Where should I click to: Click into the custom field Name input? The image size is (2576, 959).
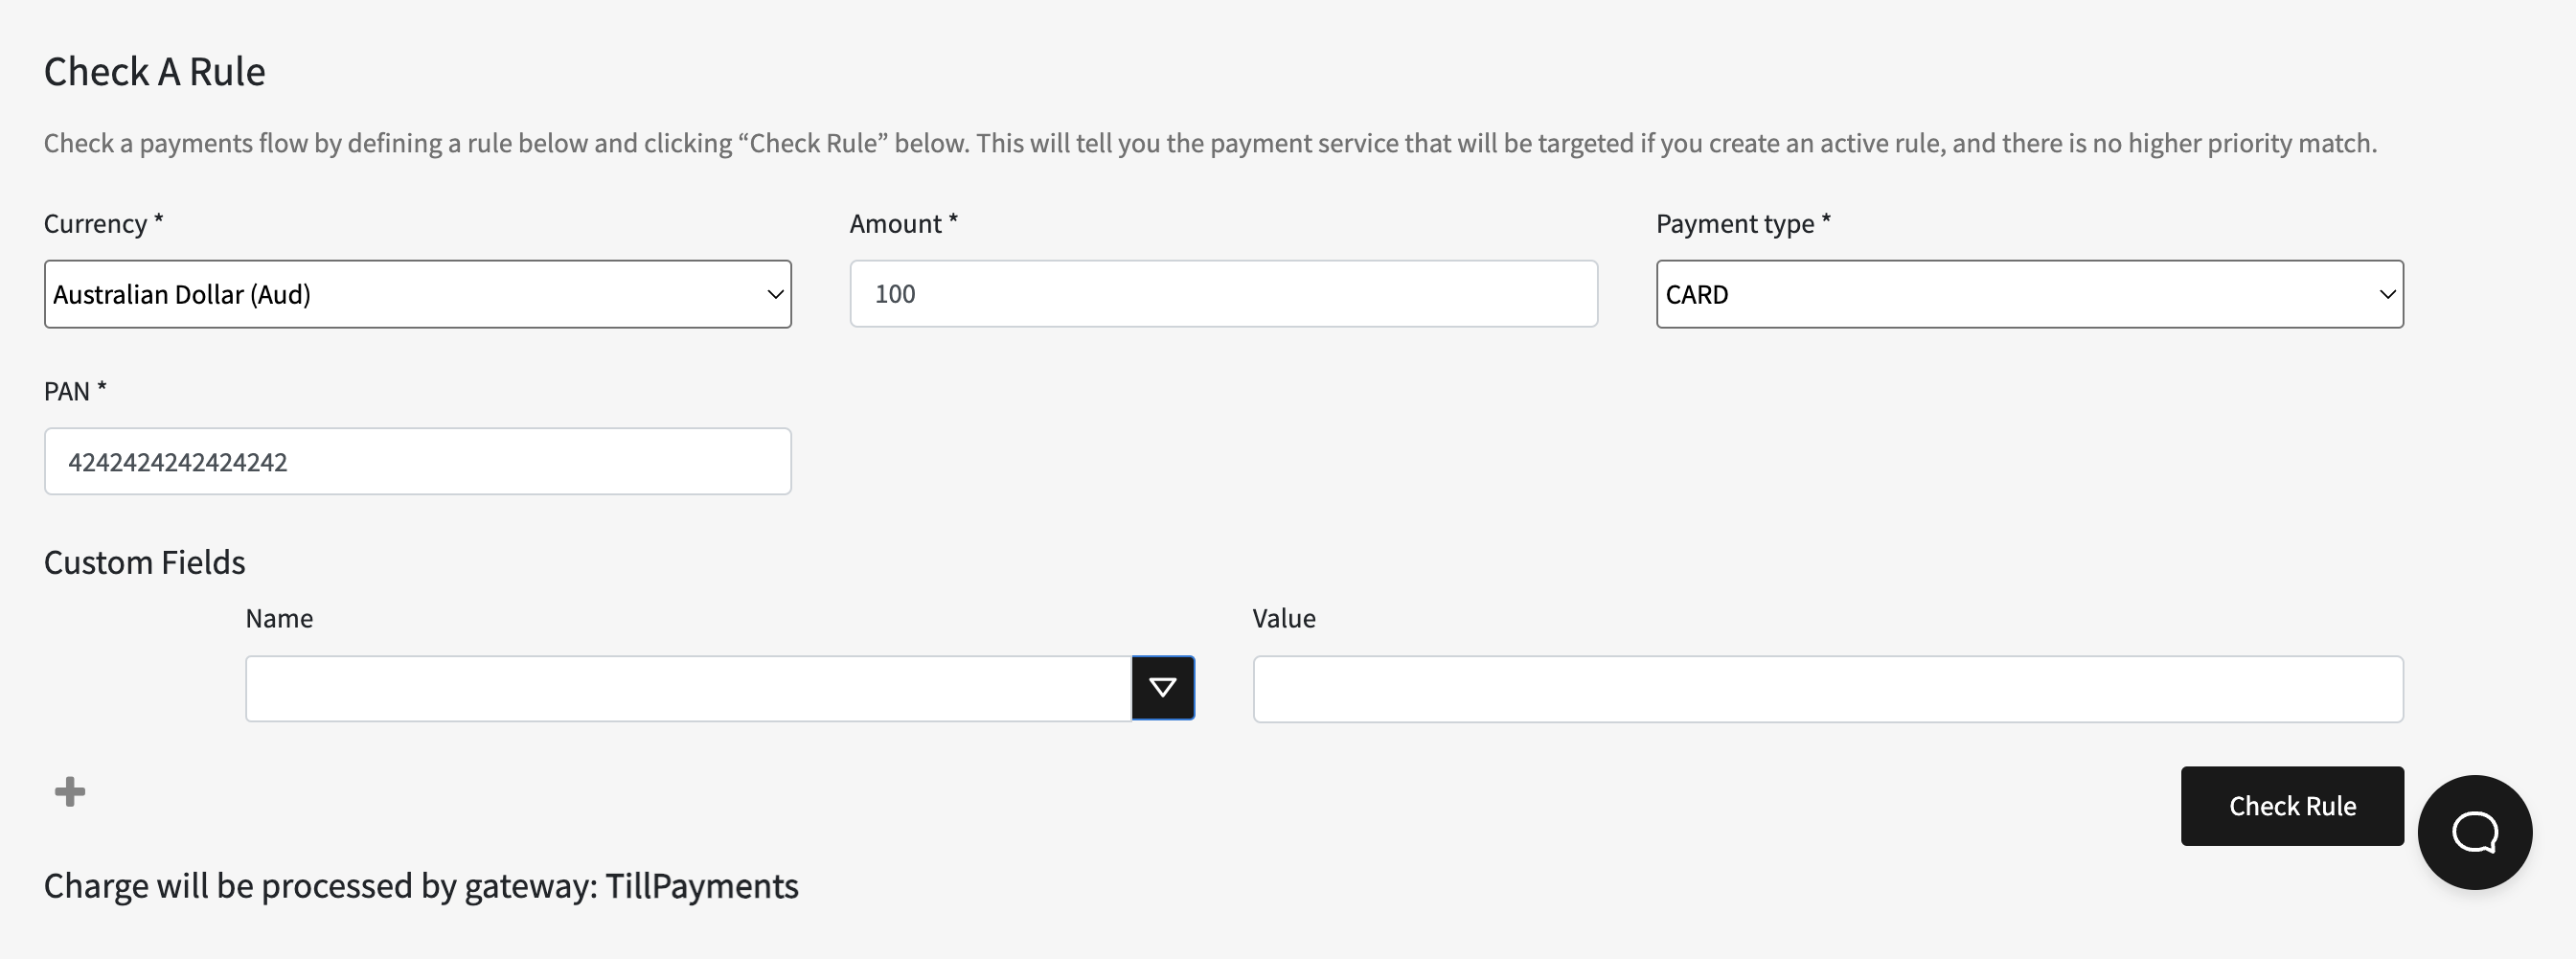tap(688, 688)
